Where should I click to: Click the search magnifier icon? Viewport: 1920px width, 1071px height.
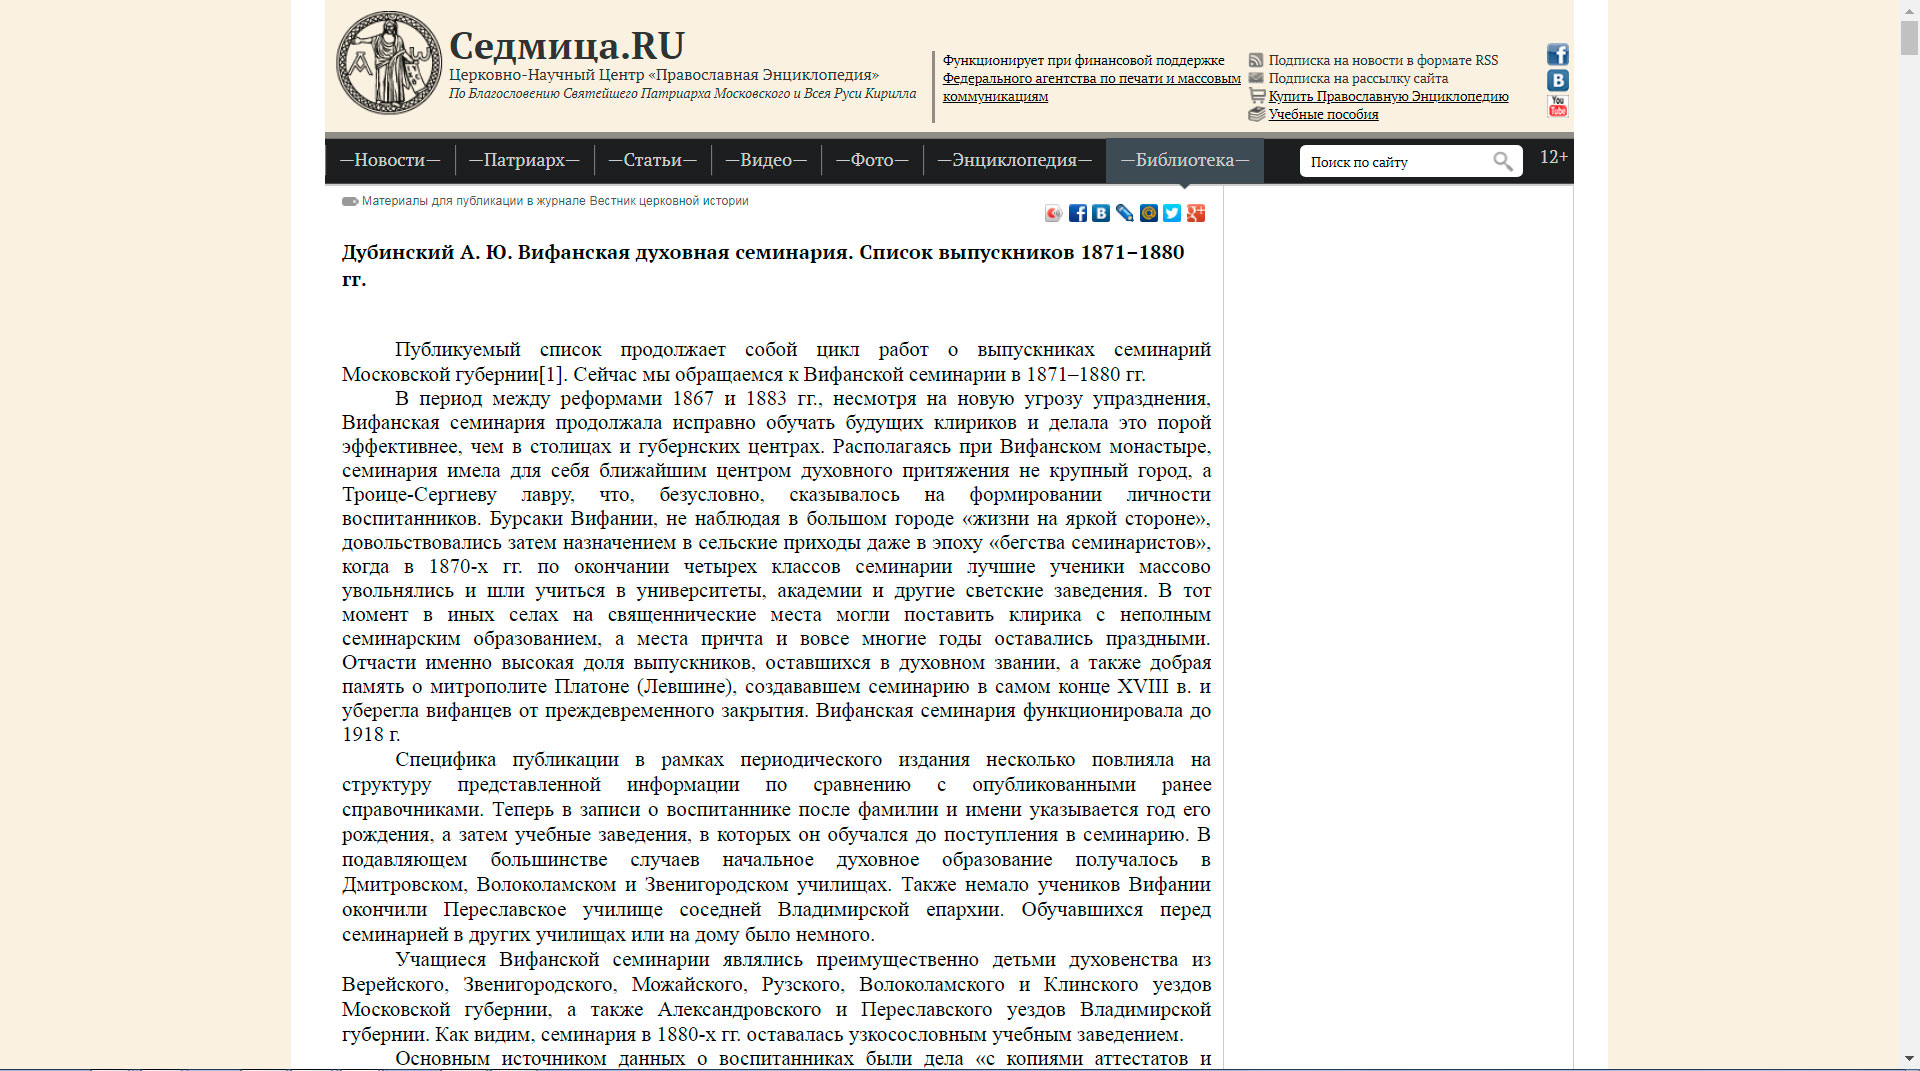(1503, 161)
